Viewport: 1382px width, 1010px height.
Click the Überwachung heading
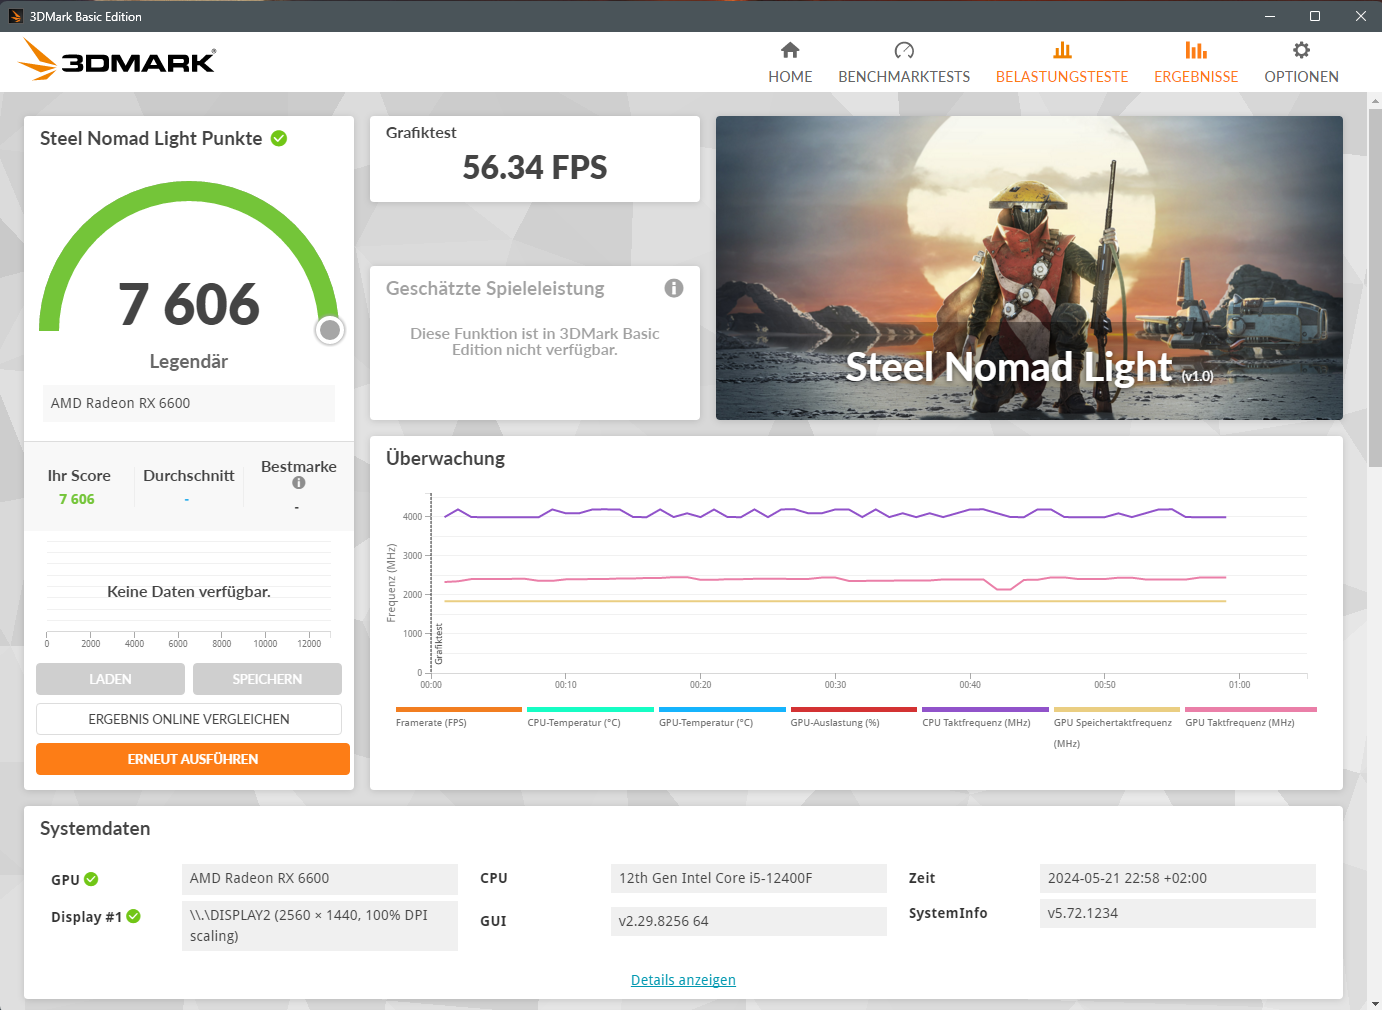(x=445, y=458)
